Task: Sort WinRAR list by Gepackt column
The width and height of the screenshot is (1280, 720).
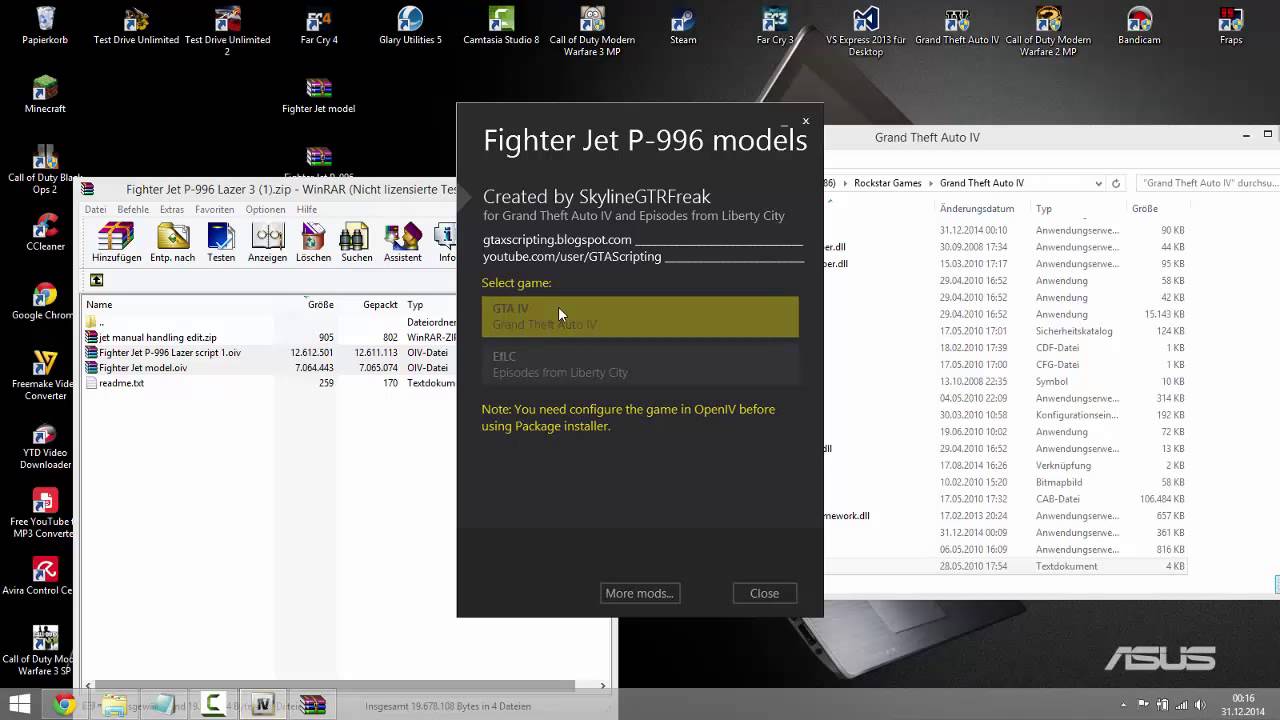Action: (380, 304)
